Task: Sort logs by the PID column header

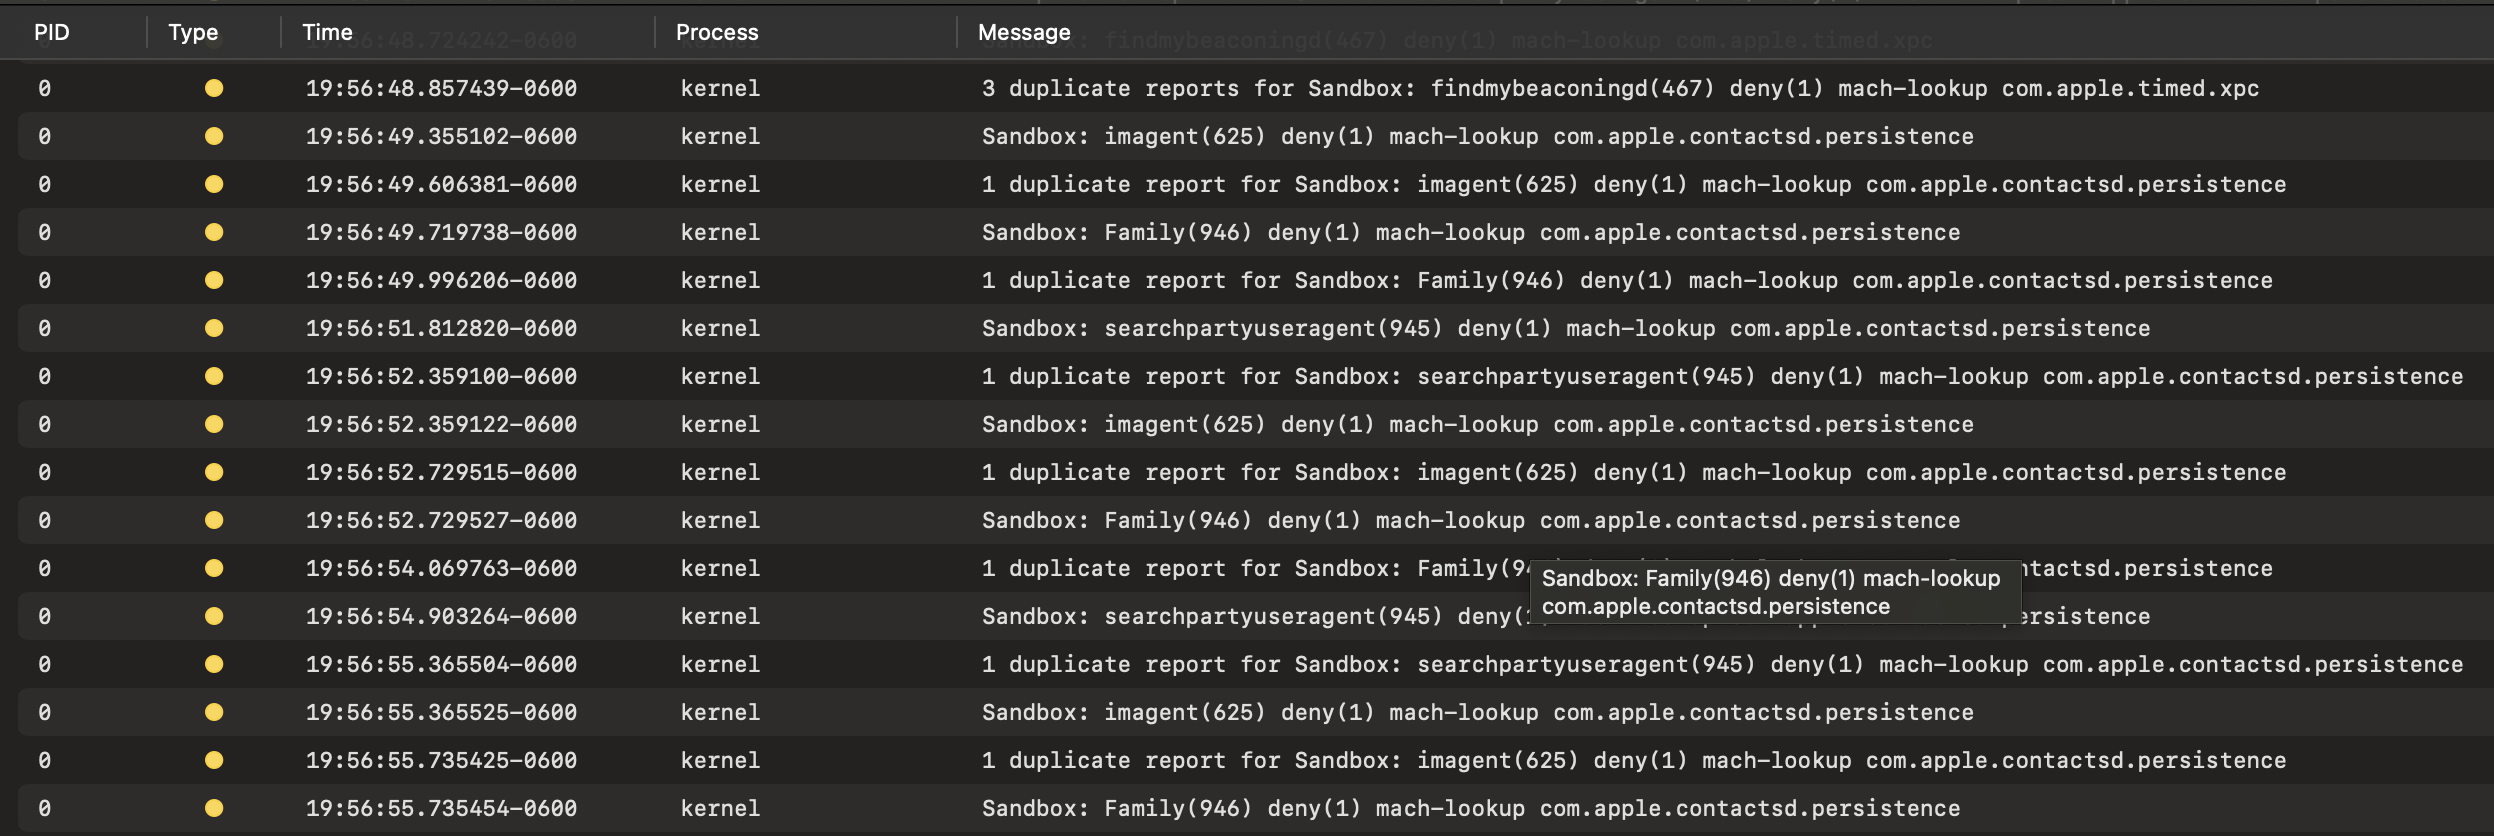Action: pos(52,33)
